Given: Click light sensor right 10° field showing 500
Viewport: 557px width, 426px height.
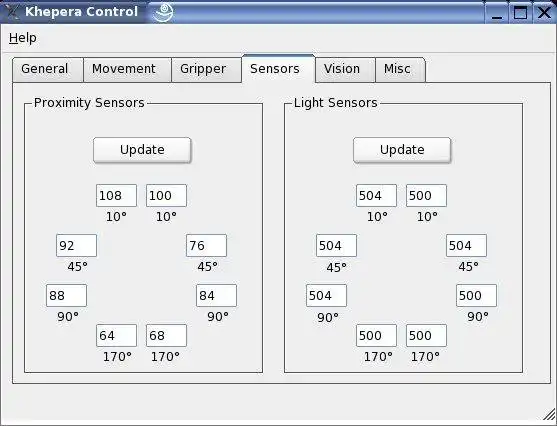Looking at the screenshot, I should click(x=427, y=195).
